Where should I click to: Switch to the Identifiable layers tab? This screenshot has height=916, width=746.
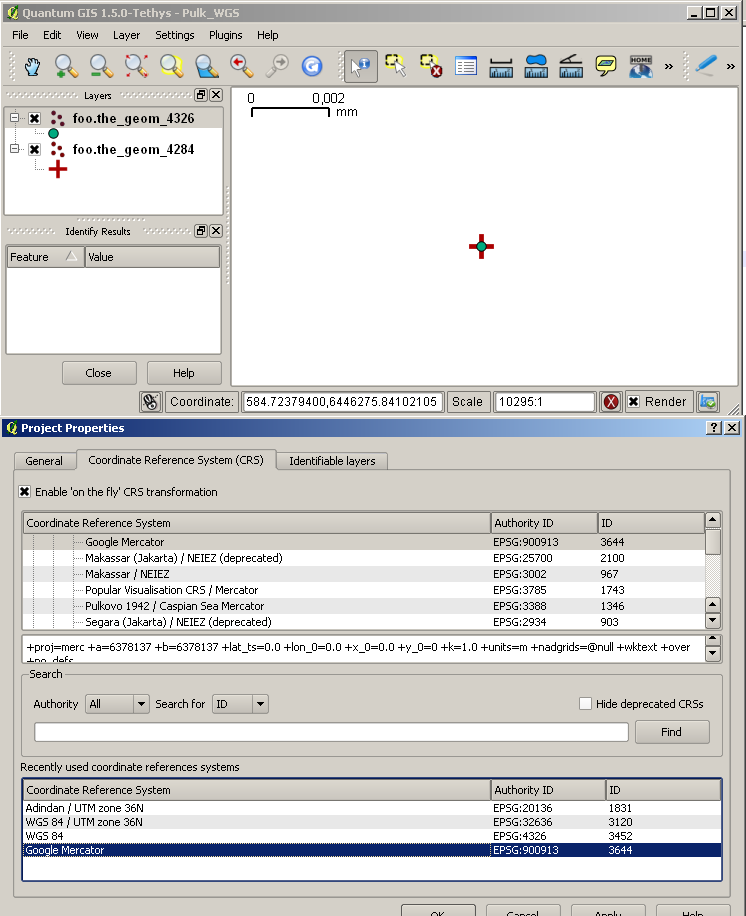(x=332, y=461)
